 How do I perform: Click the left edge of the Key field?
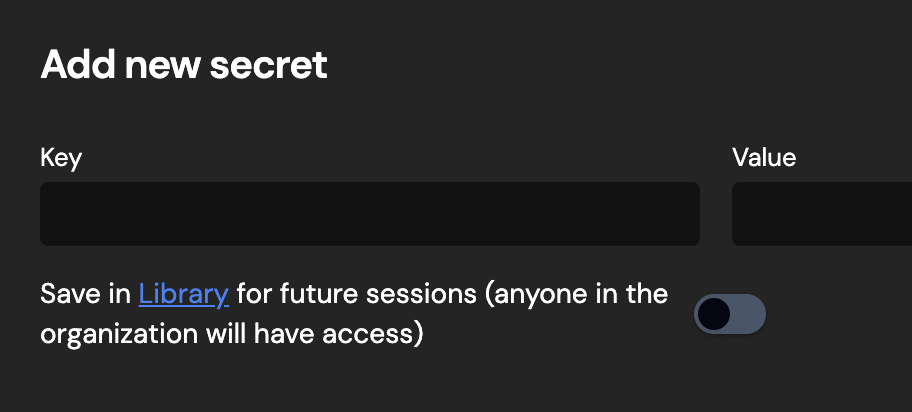(47, 214)
